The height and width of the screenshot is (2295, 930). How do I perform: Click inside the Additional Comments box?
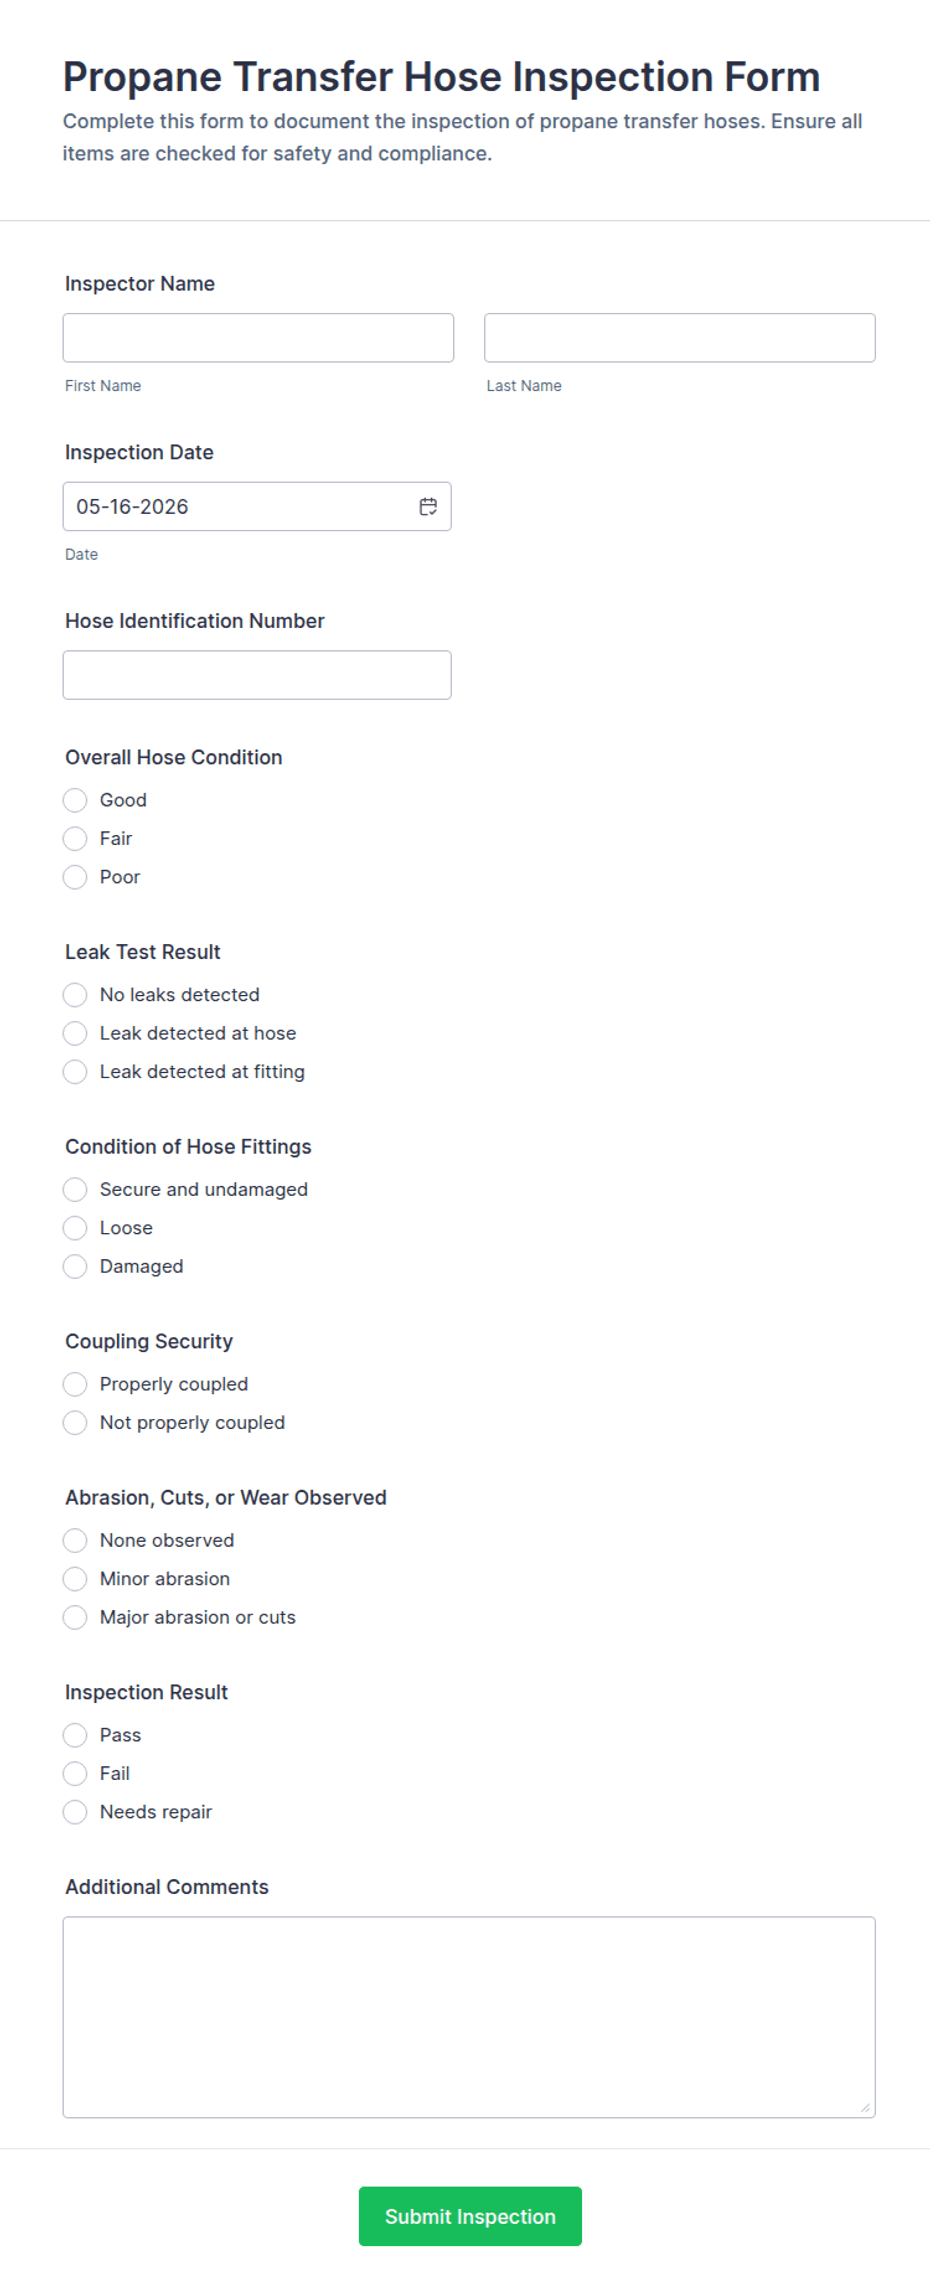(469, 2017)
